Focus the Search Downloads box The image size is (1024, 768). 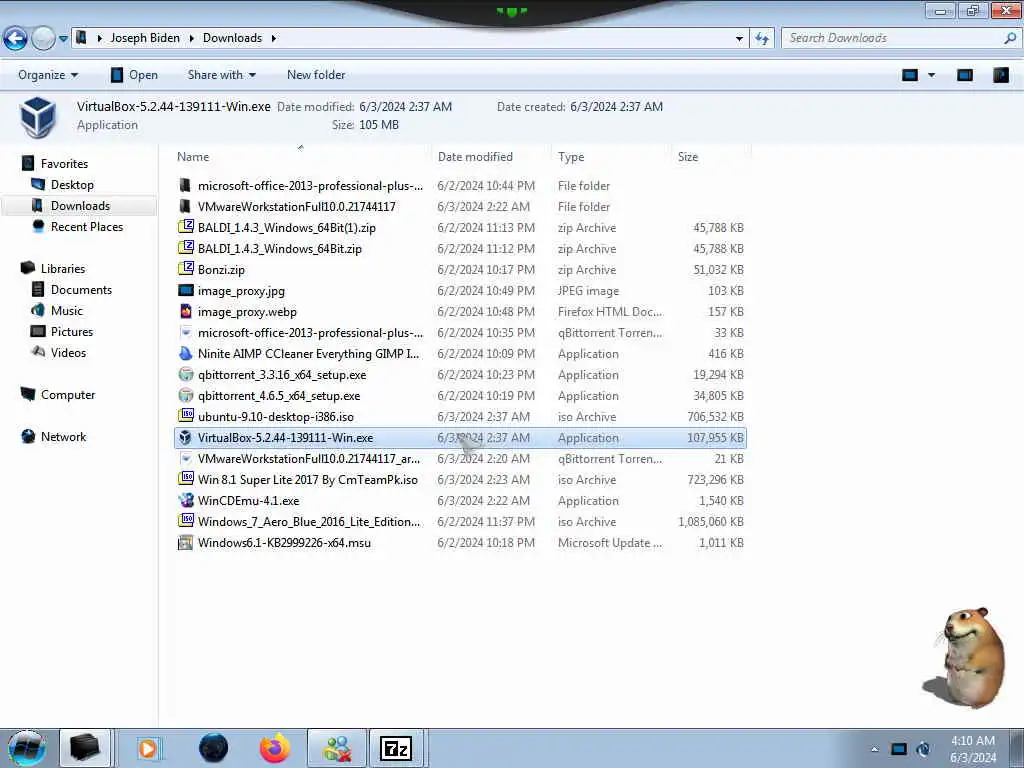893,39
